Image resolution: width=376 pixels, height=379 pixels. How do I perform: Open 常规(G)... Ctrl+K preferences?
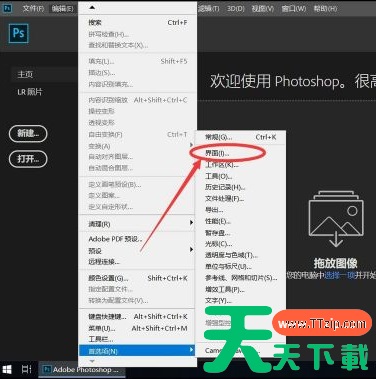point(241,137)
